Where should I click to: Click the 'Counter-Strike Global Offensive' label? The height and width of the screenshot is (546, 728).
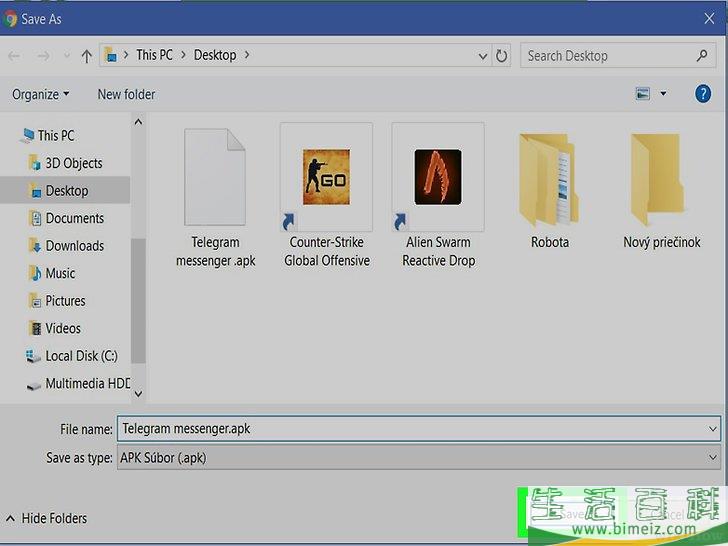click(x=327, y=251)
